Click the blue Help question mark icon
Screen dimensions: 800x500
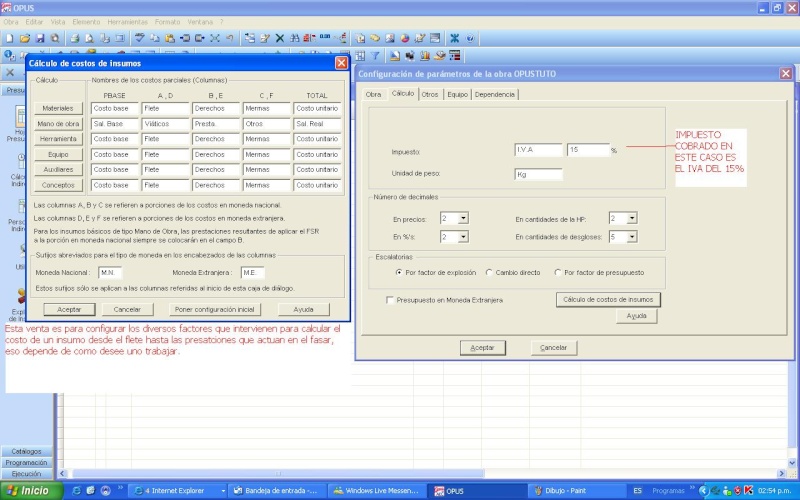pos(470,38)
